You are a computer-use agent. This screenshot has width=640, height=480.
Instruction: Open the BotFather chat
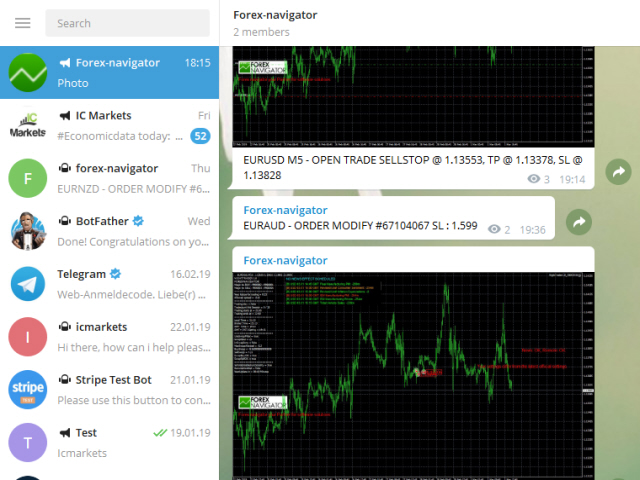pos(109,231)
